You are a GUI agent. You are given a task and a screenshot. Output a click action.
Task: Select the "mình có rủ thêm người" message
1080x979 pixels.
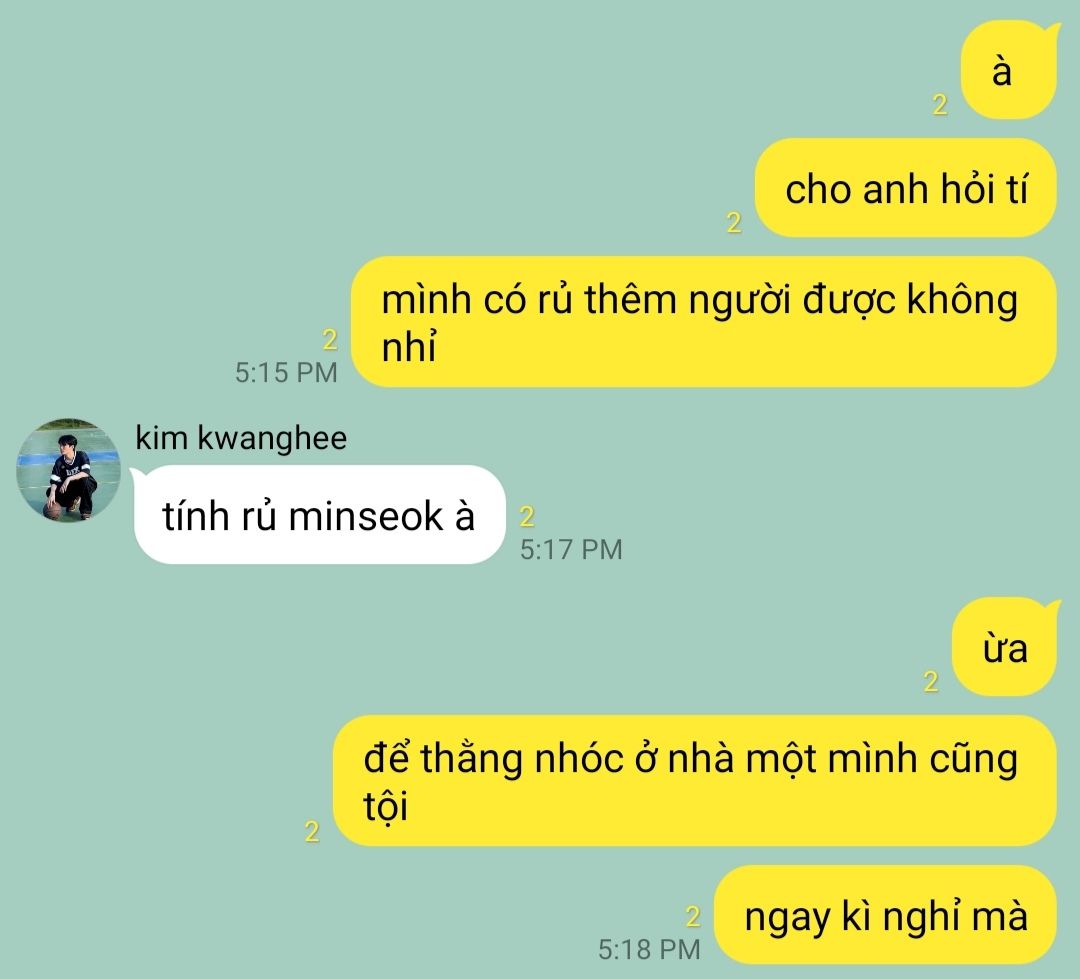[x=704, y=322]
